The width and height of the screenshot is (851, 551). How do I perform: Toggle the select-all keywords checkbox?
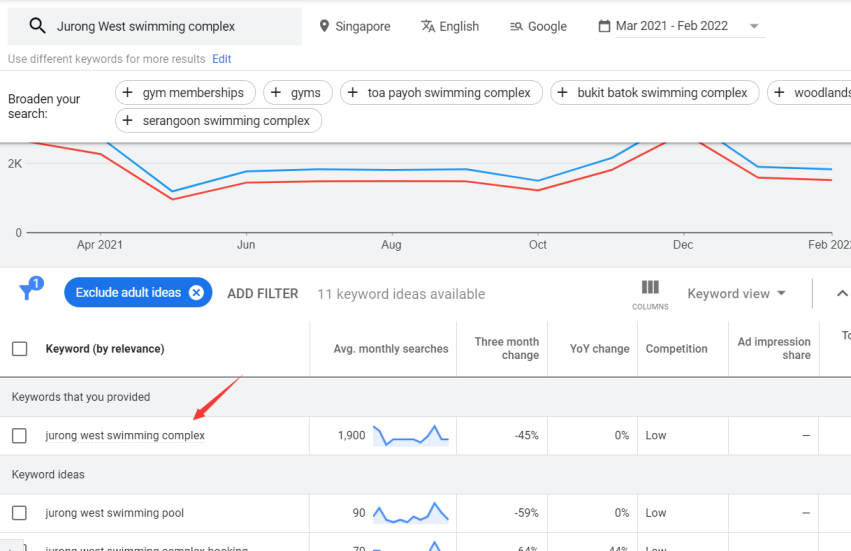[x=20, y=349]
